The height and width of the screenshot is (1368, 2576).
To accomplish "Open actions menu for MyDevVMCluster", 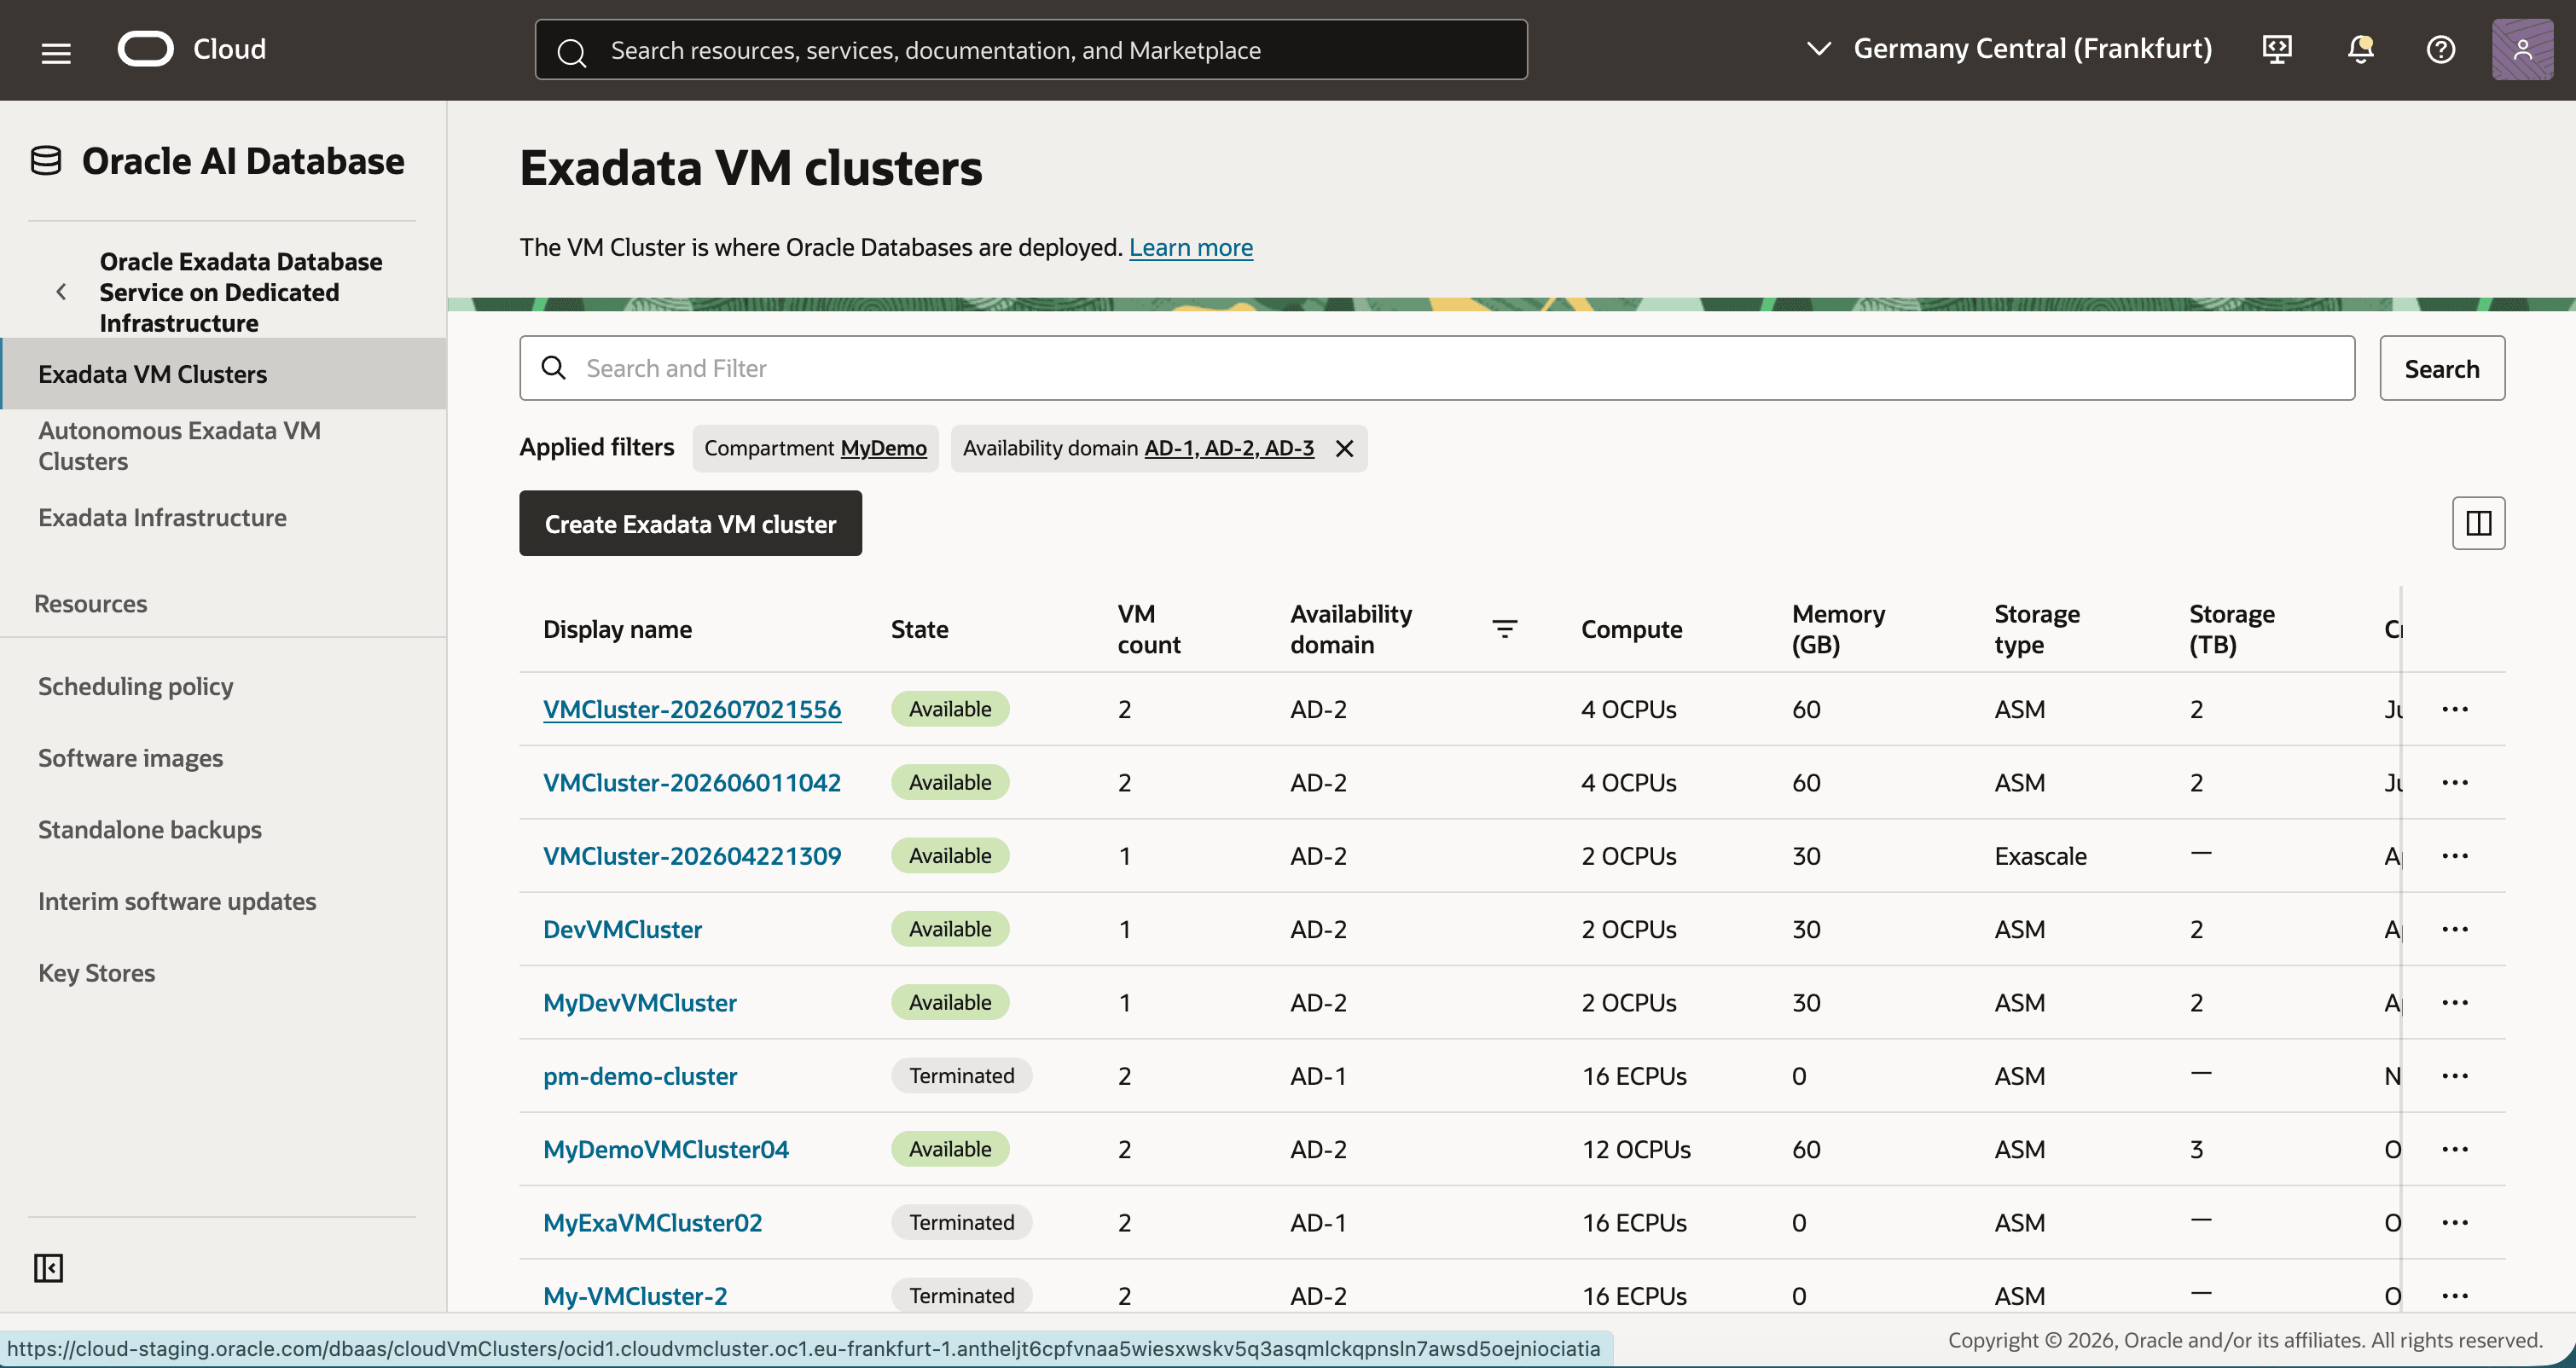I will (x=2455, y=1002).
